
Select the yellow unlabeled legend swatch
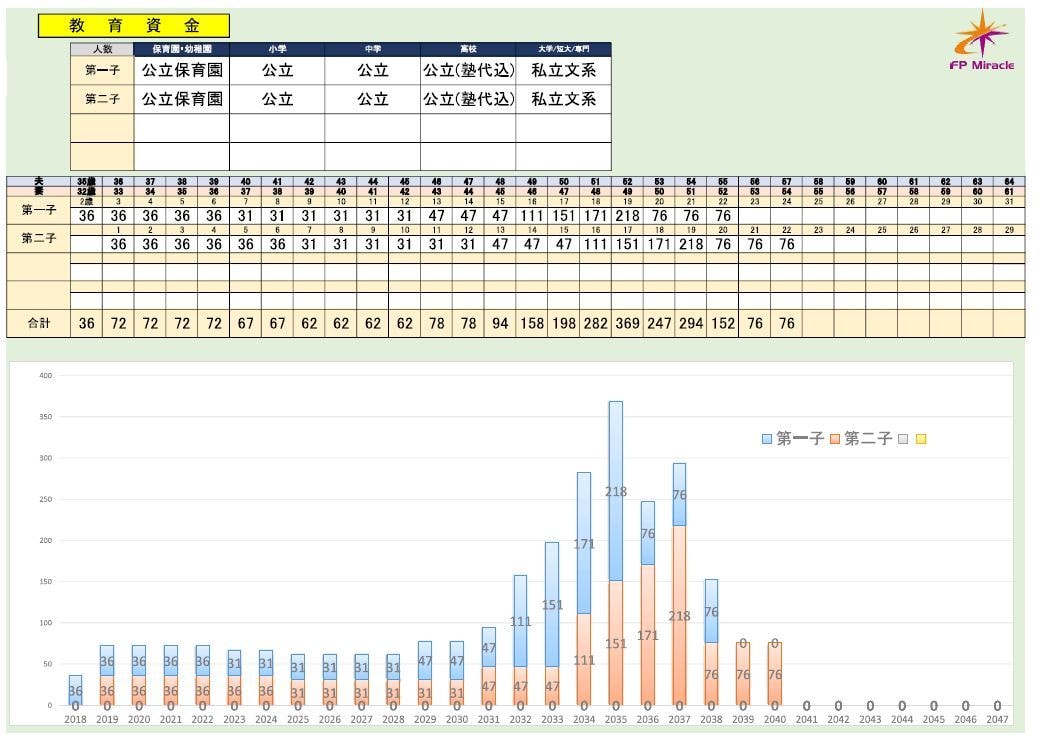921,439
